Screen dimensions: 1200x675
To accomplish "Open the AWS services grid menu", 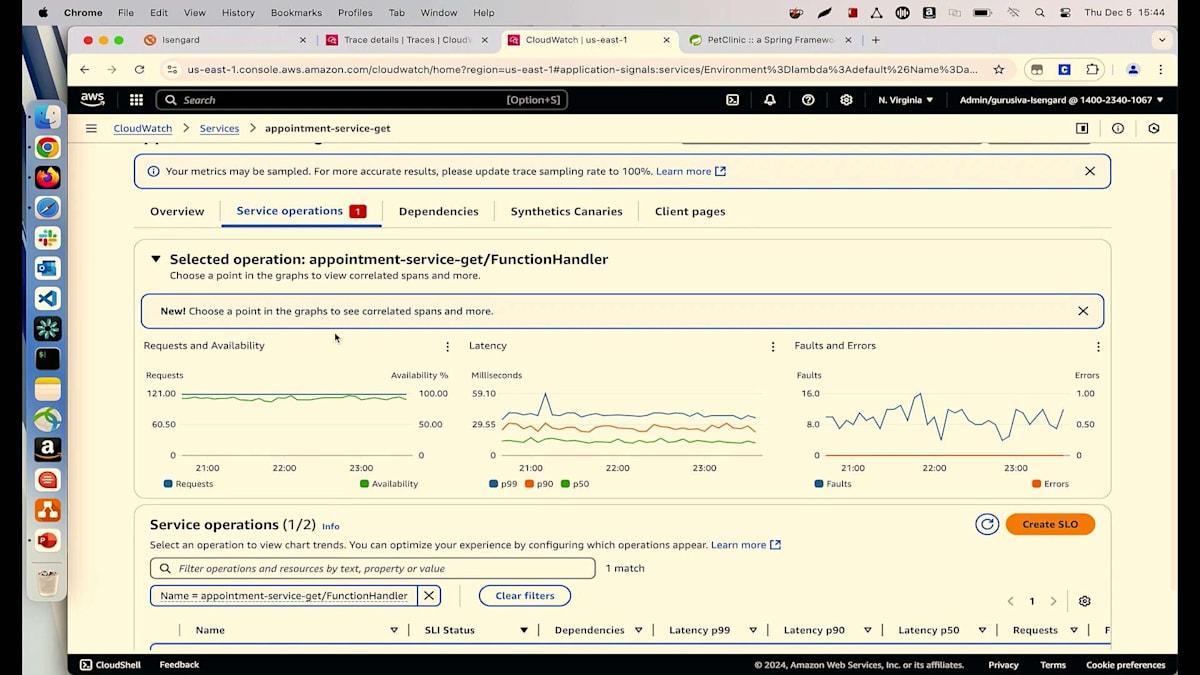I will 136,100.
